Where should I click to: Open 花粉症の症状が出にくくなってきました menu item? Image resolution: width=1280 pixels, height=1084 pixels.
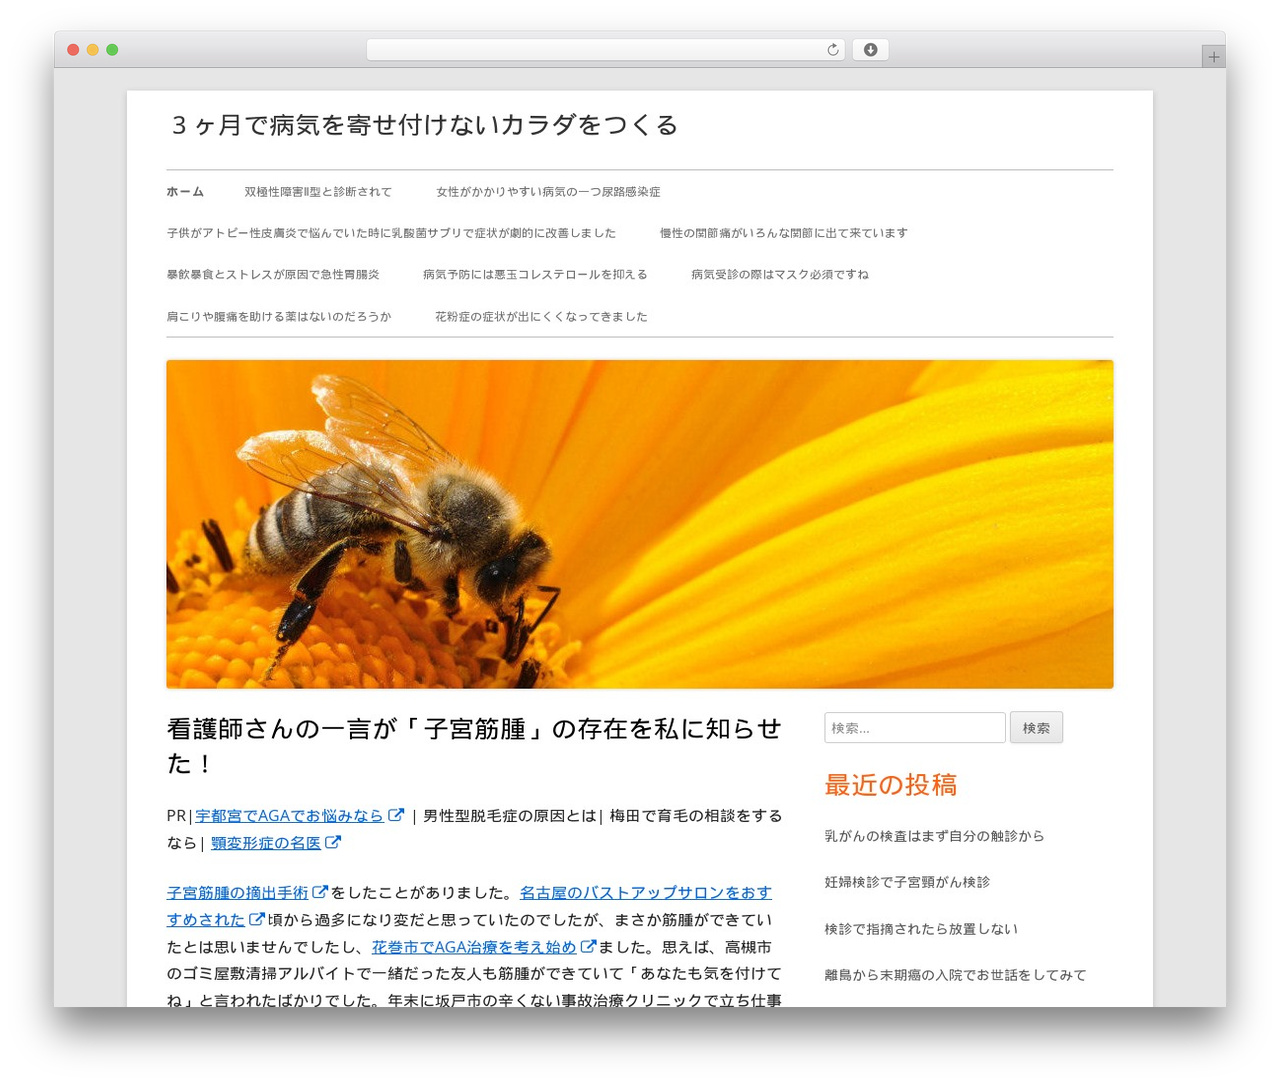point(541,316)
